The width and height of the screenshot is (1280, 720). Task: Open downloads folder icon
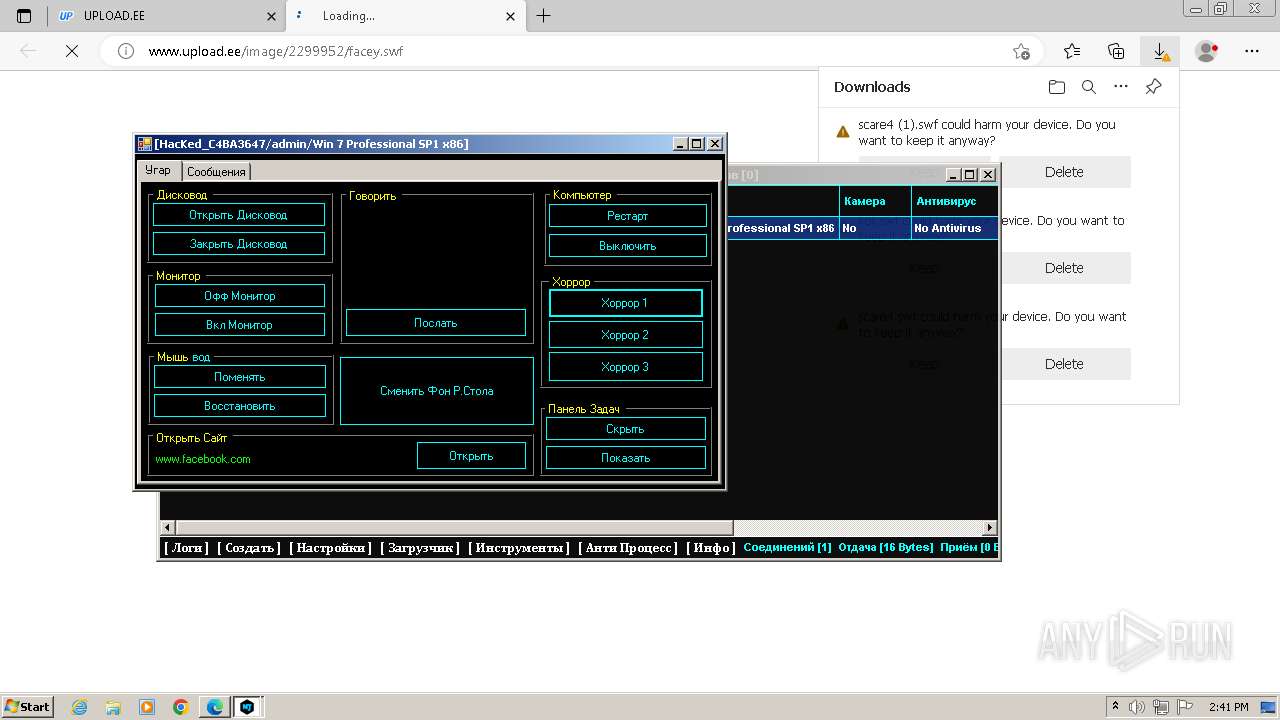[1057, 87]
